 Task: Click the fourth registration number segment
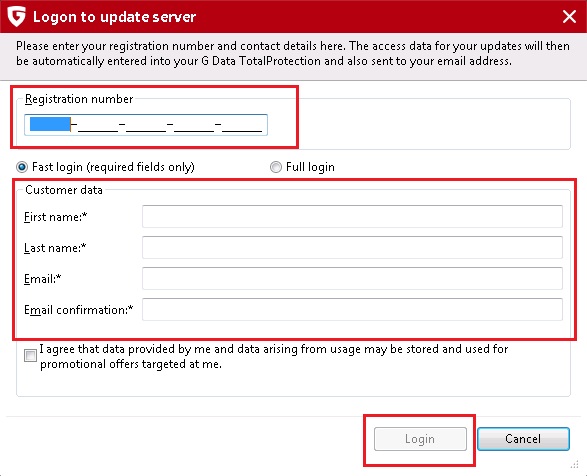click(x=194, y=125)
